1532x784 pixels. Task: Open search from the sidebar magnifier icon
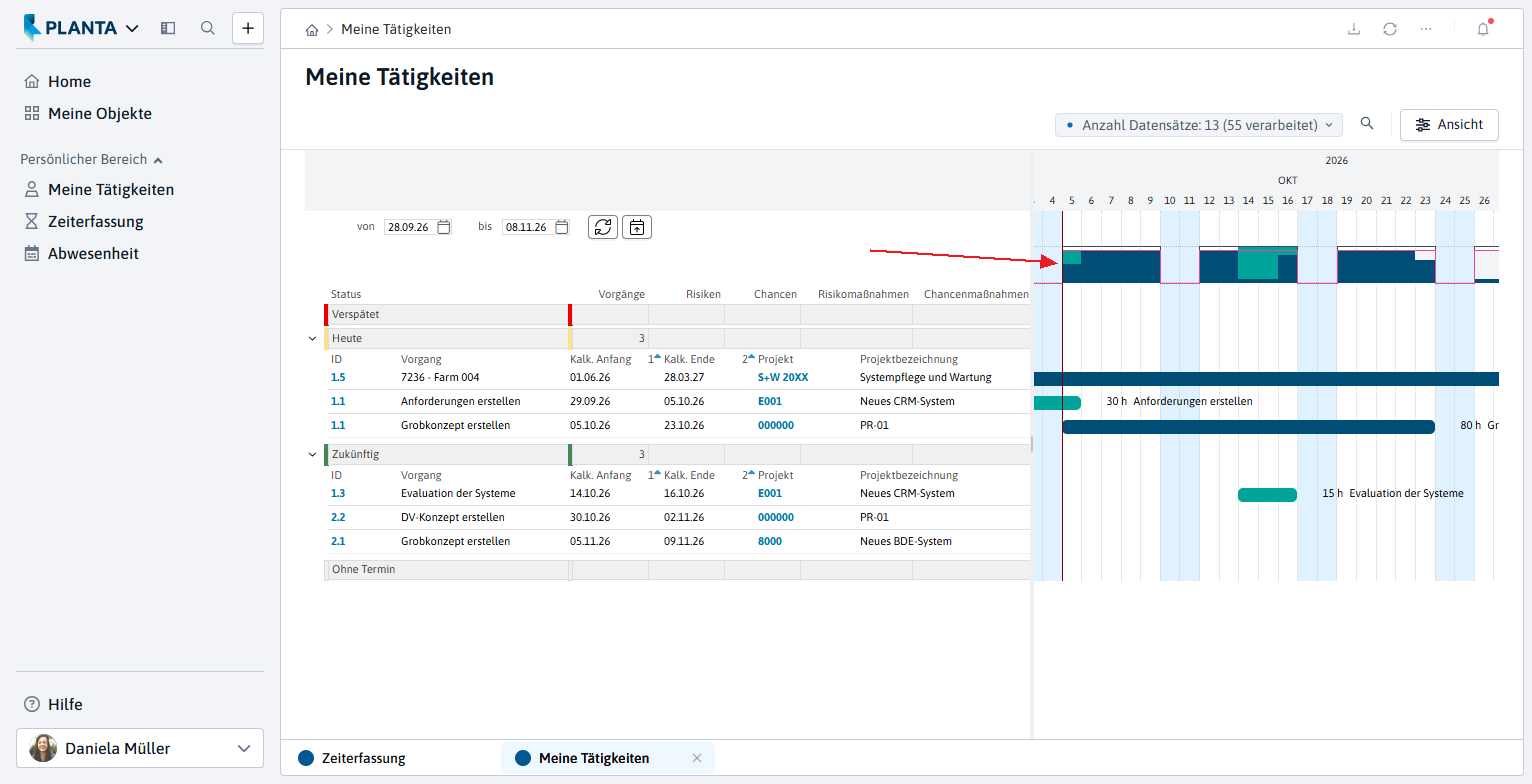(x=208, y=29)
